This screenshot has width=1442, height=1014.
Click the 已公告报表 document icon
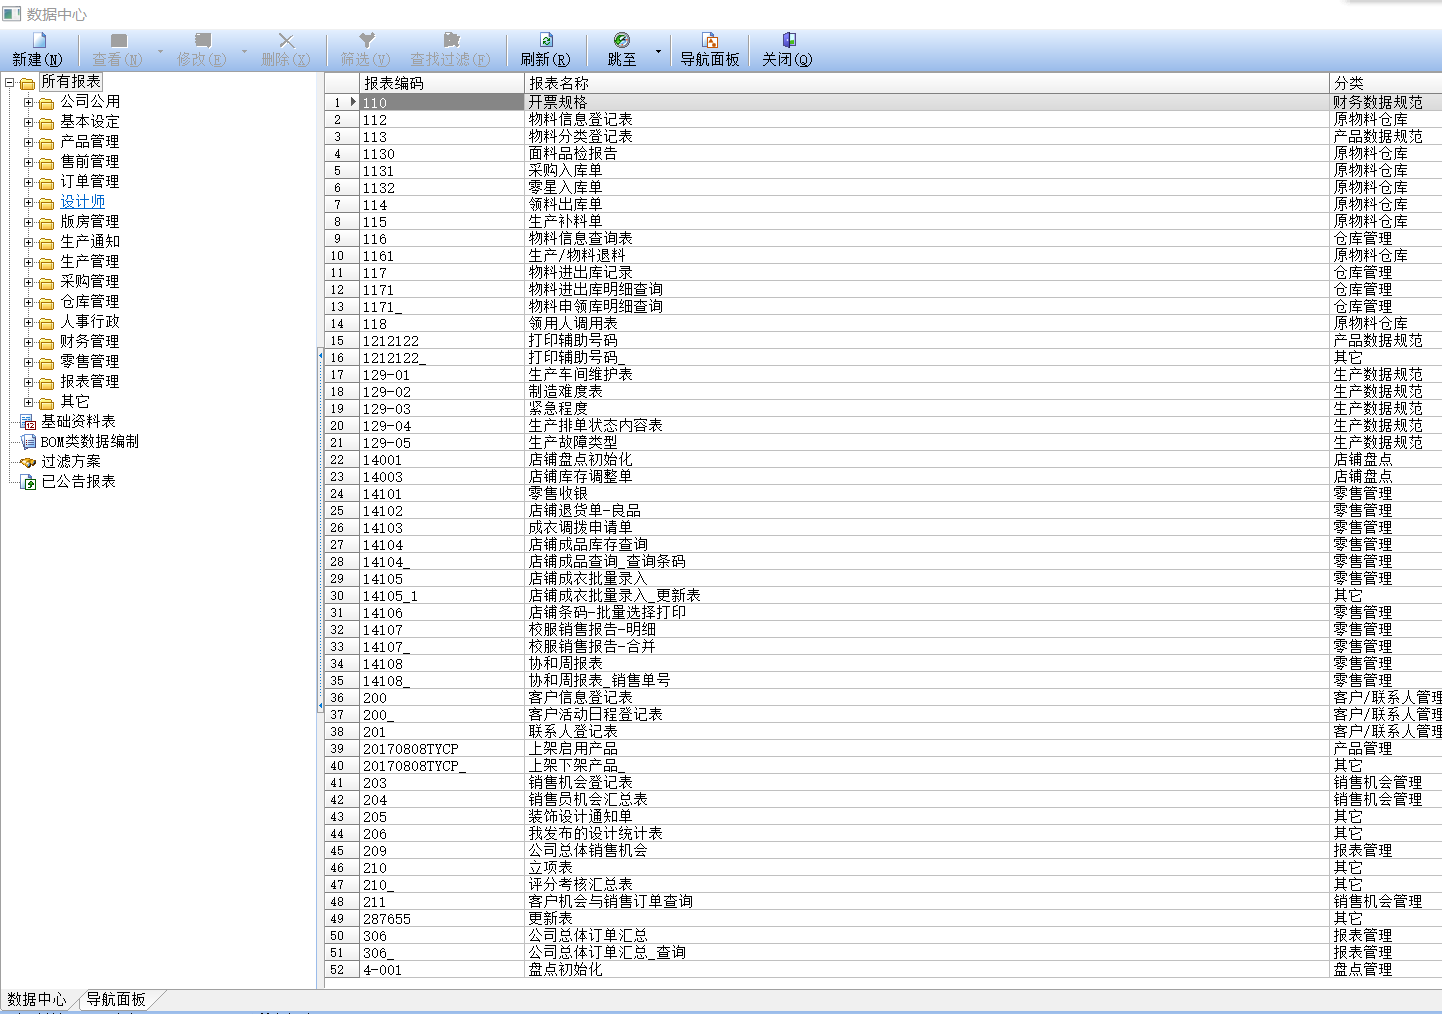tap(28, 482)
